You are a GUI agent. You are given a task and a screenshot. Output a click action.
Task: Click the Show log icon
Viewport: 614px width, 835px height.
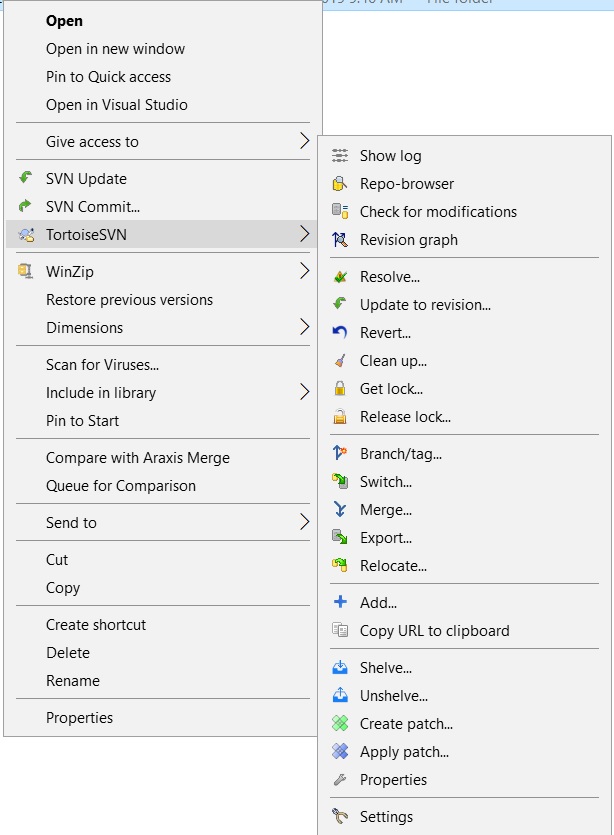(340, 155)
